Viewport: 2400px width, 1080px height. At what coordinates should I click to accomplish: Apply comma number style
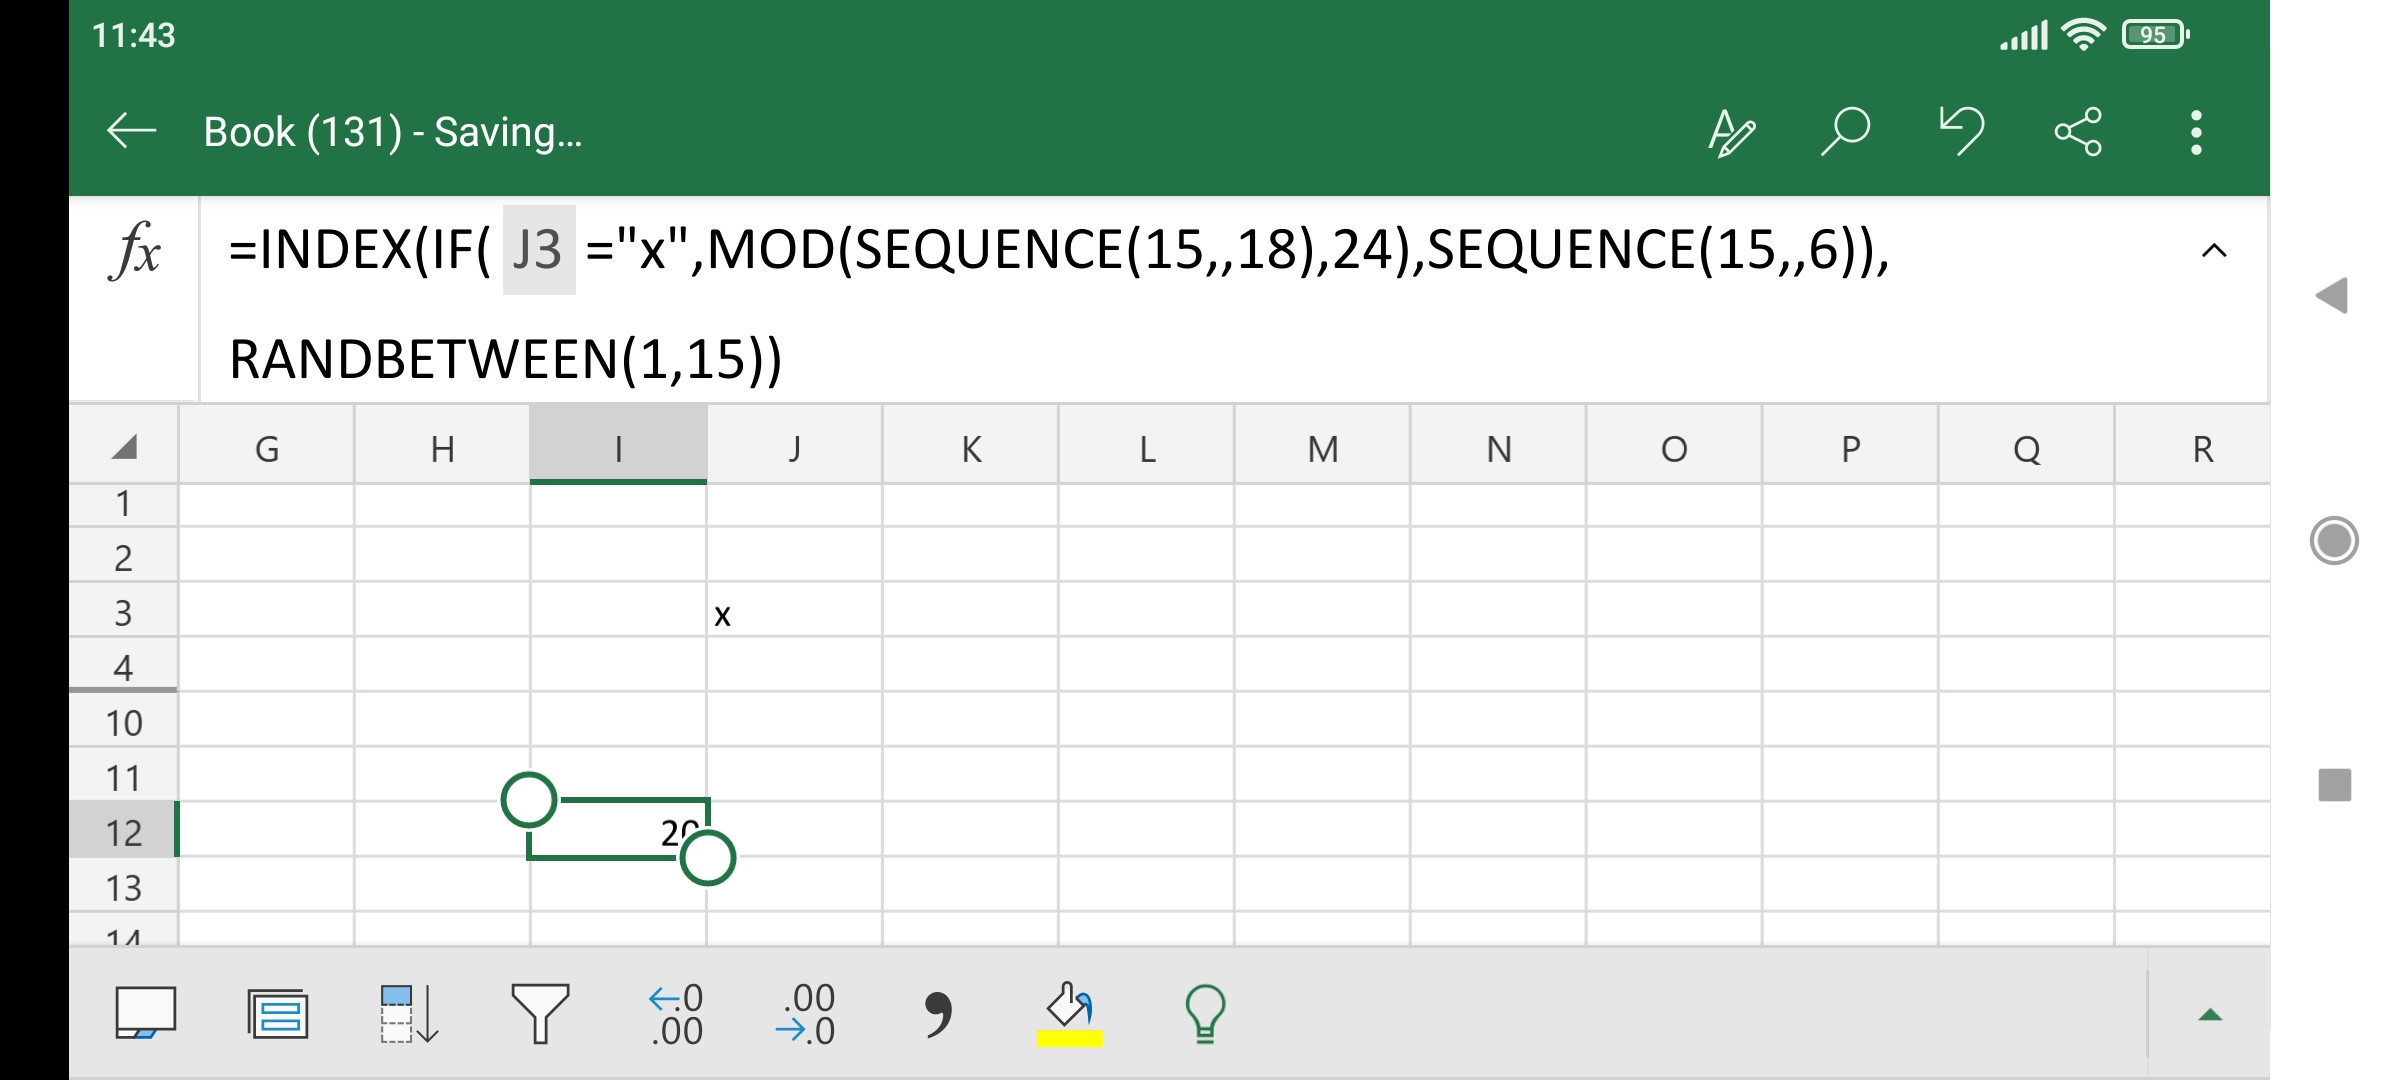pyautogui.click(x=937, y=1014)
